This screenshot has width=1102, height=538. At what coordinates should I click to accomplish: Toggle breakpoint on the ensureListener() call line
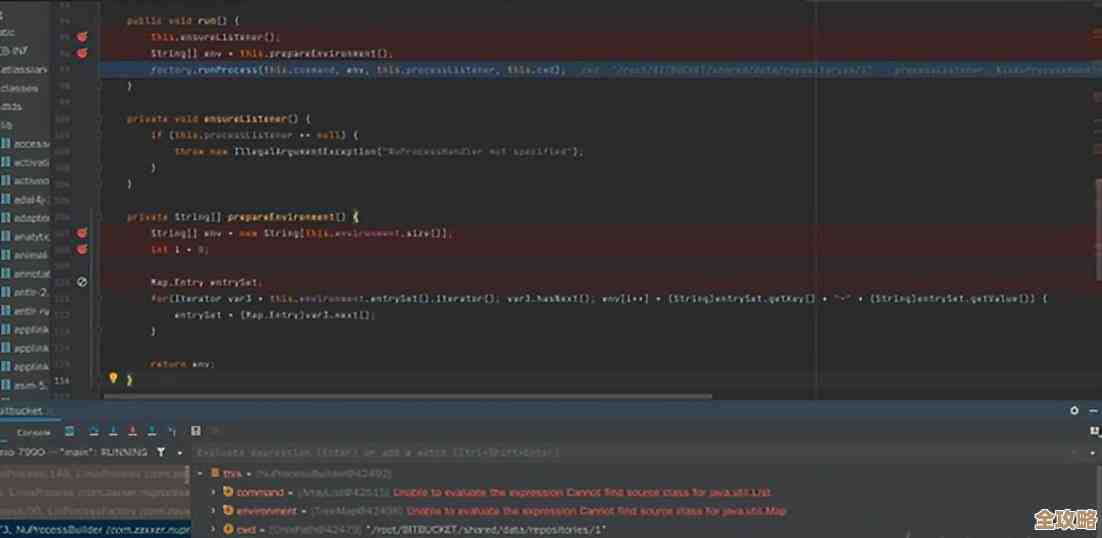click(82, 36)
